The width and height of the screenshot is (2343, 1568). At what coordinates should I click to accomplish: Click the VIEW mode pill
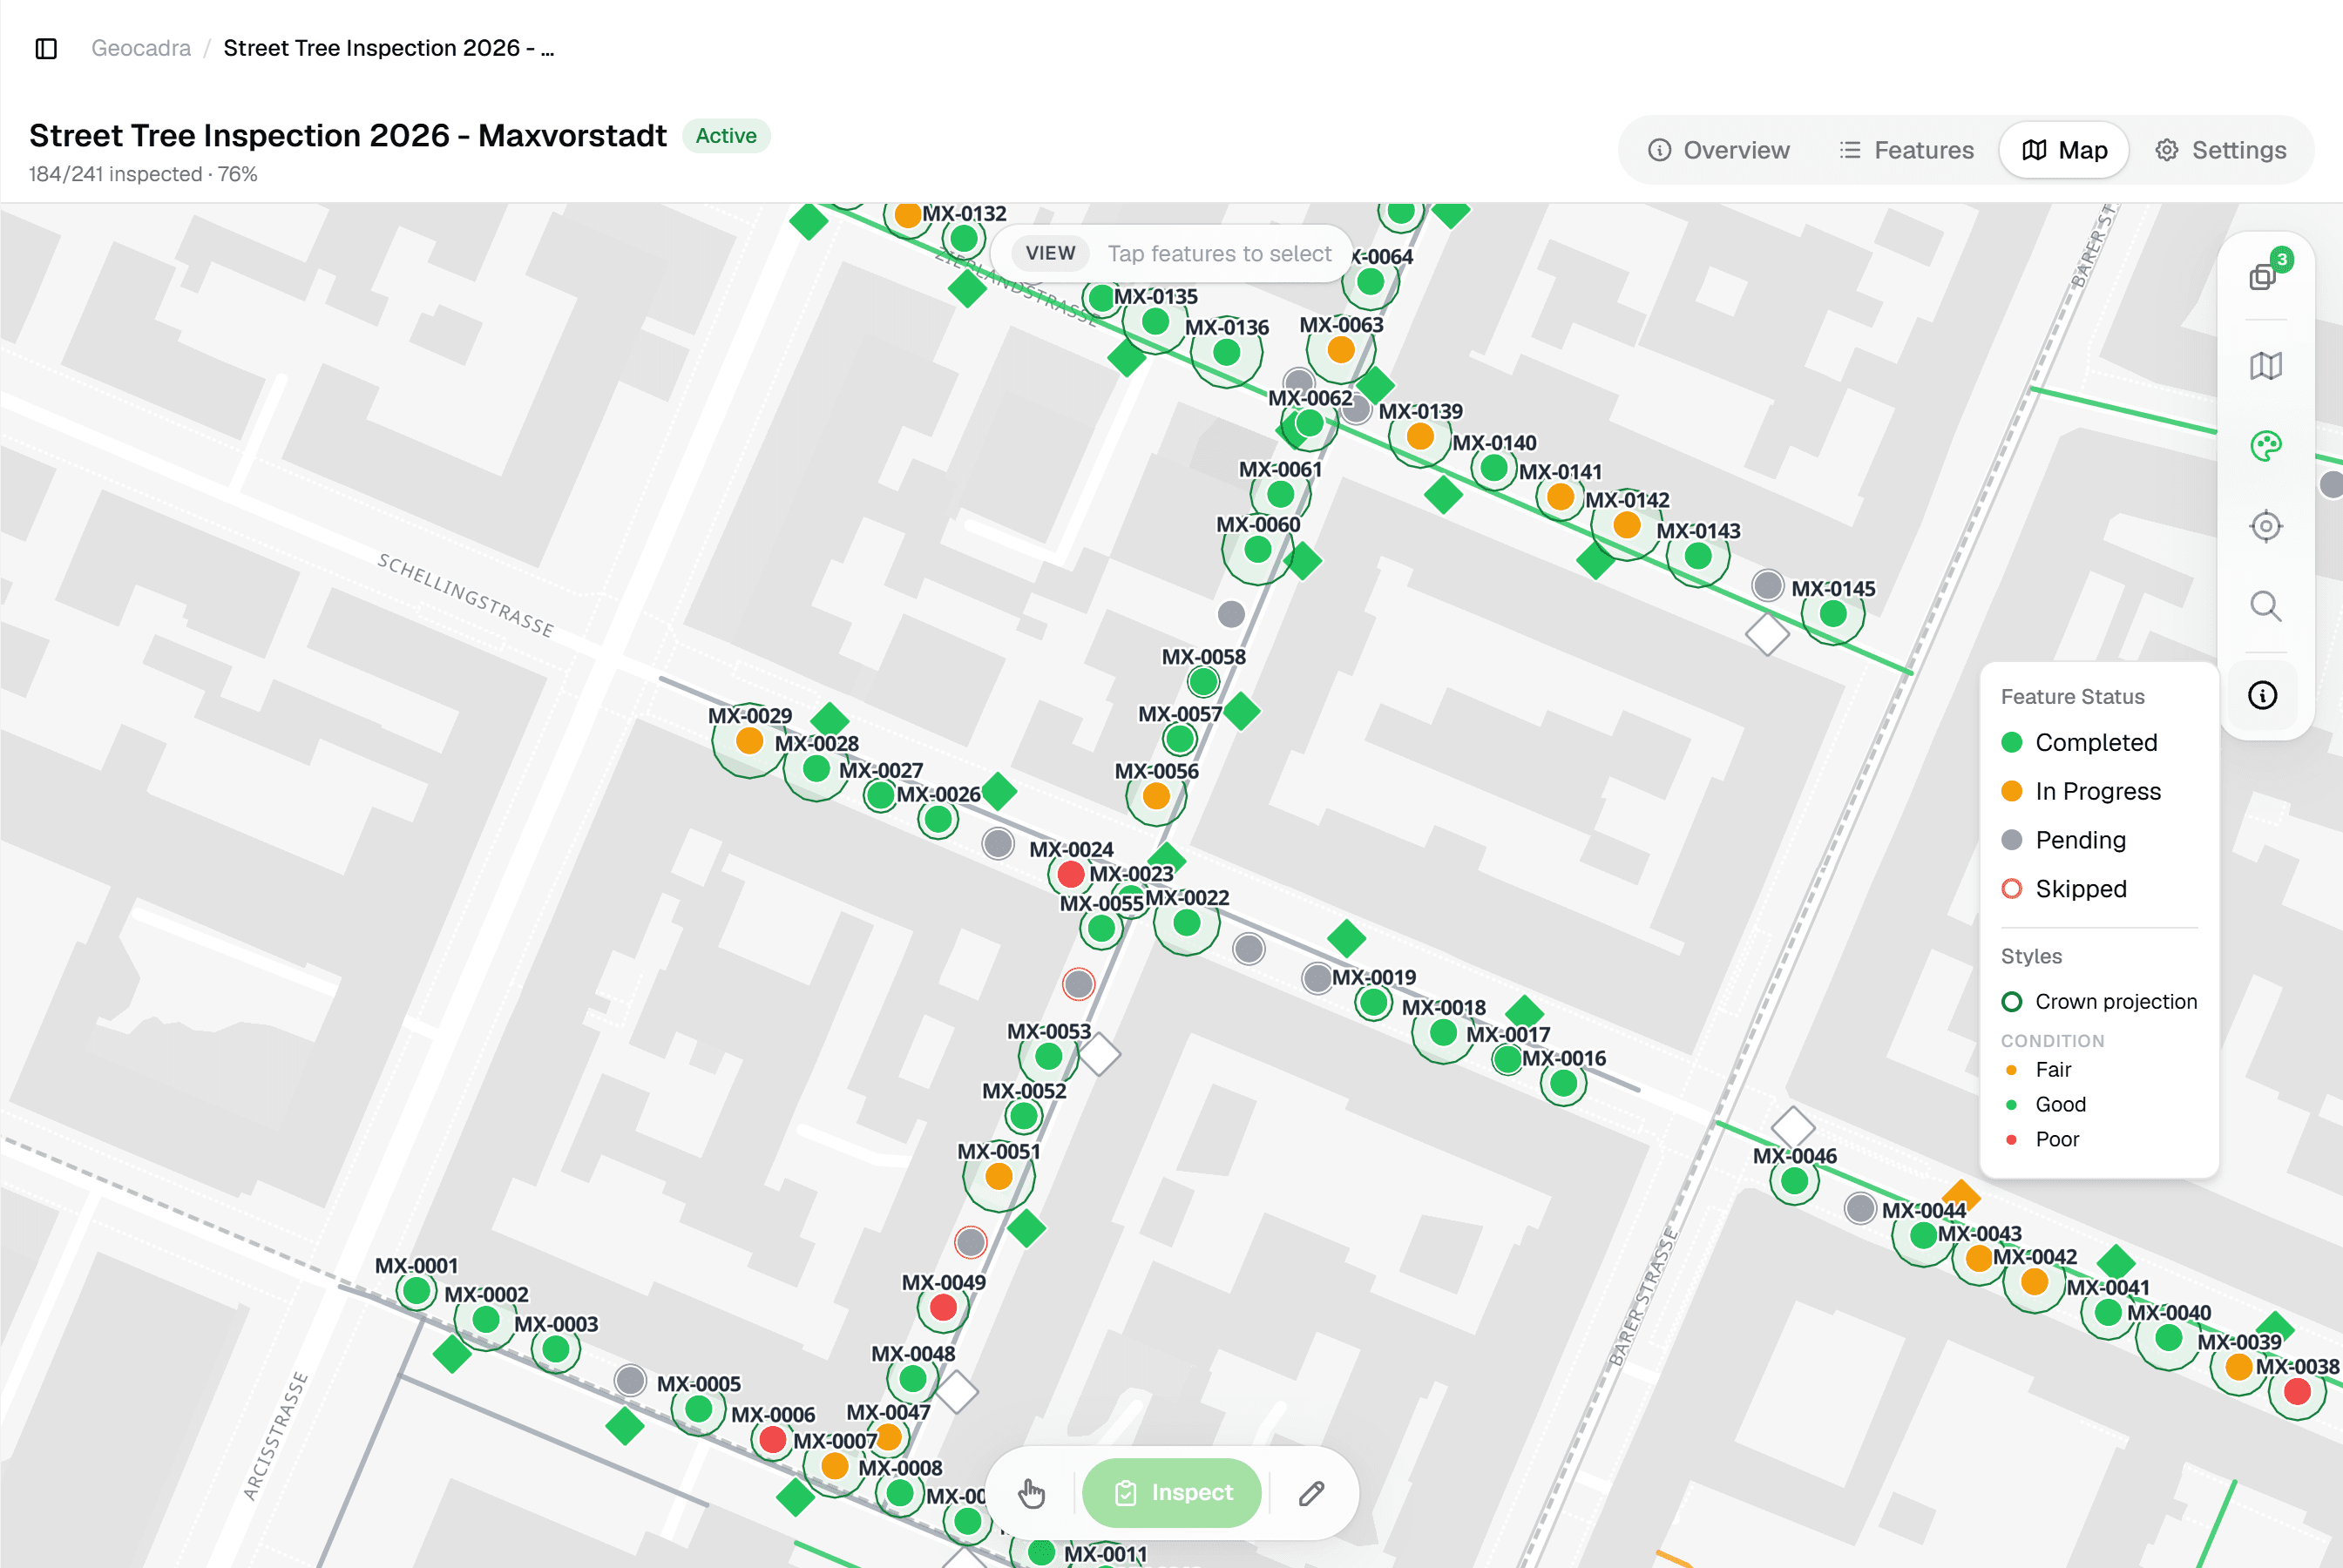tap(1050, 253)
